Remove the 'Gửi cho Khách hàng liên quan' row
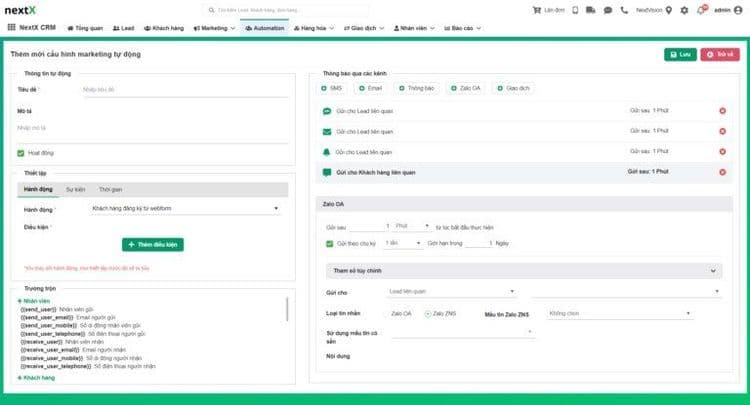750x405 pixels. (x=722, y=172)
